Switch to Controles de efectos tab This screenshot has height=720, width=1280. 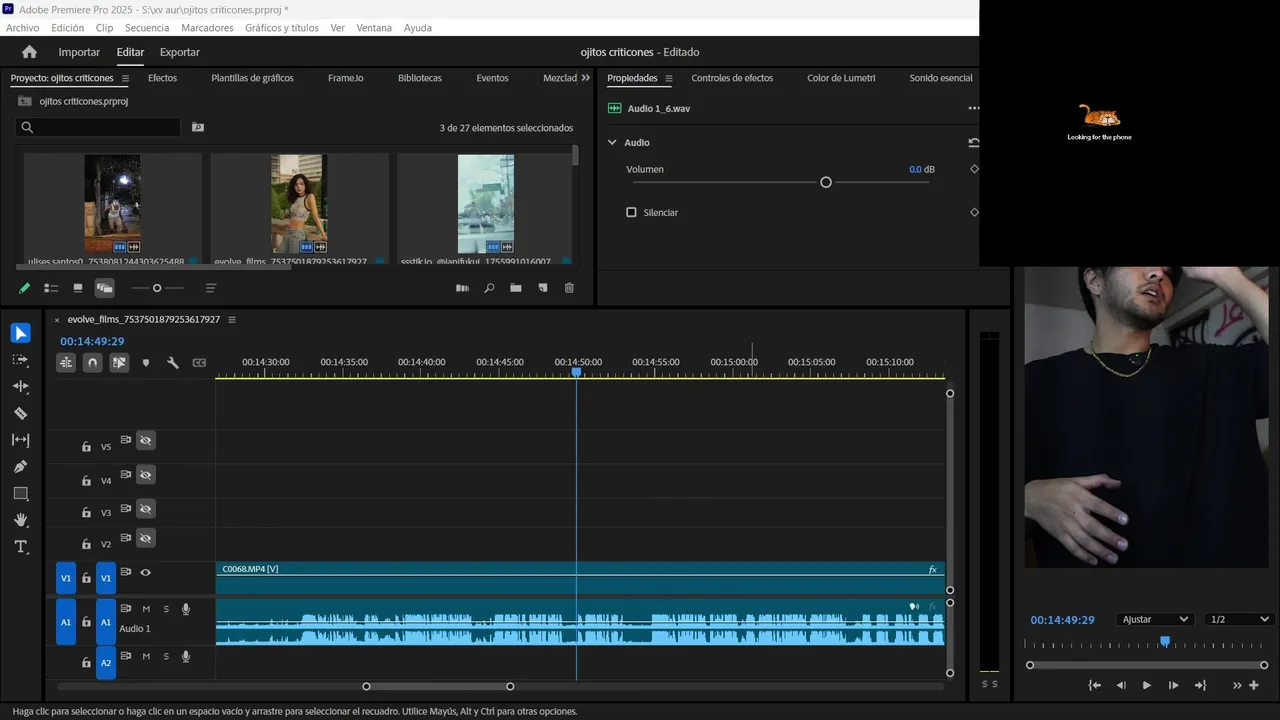732,78
